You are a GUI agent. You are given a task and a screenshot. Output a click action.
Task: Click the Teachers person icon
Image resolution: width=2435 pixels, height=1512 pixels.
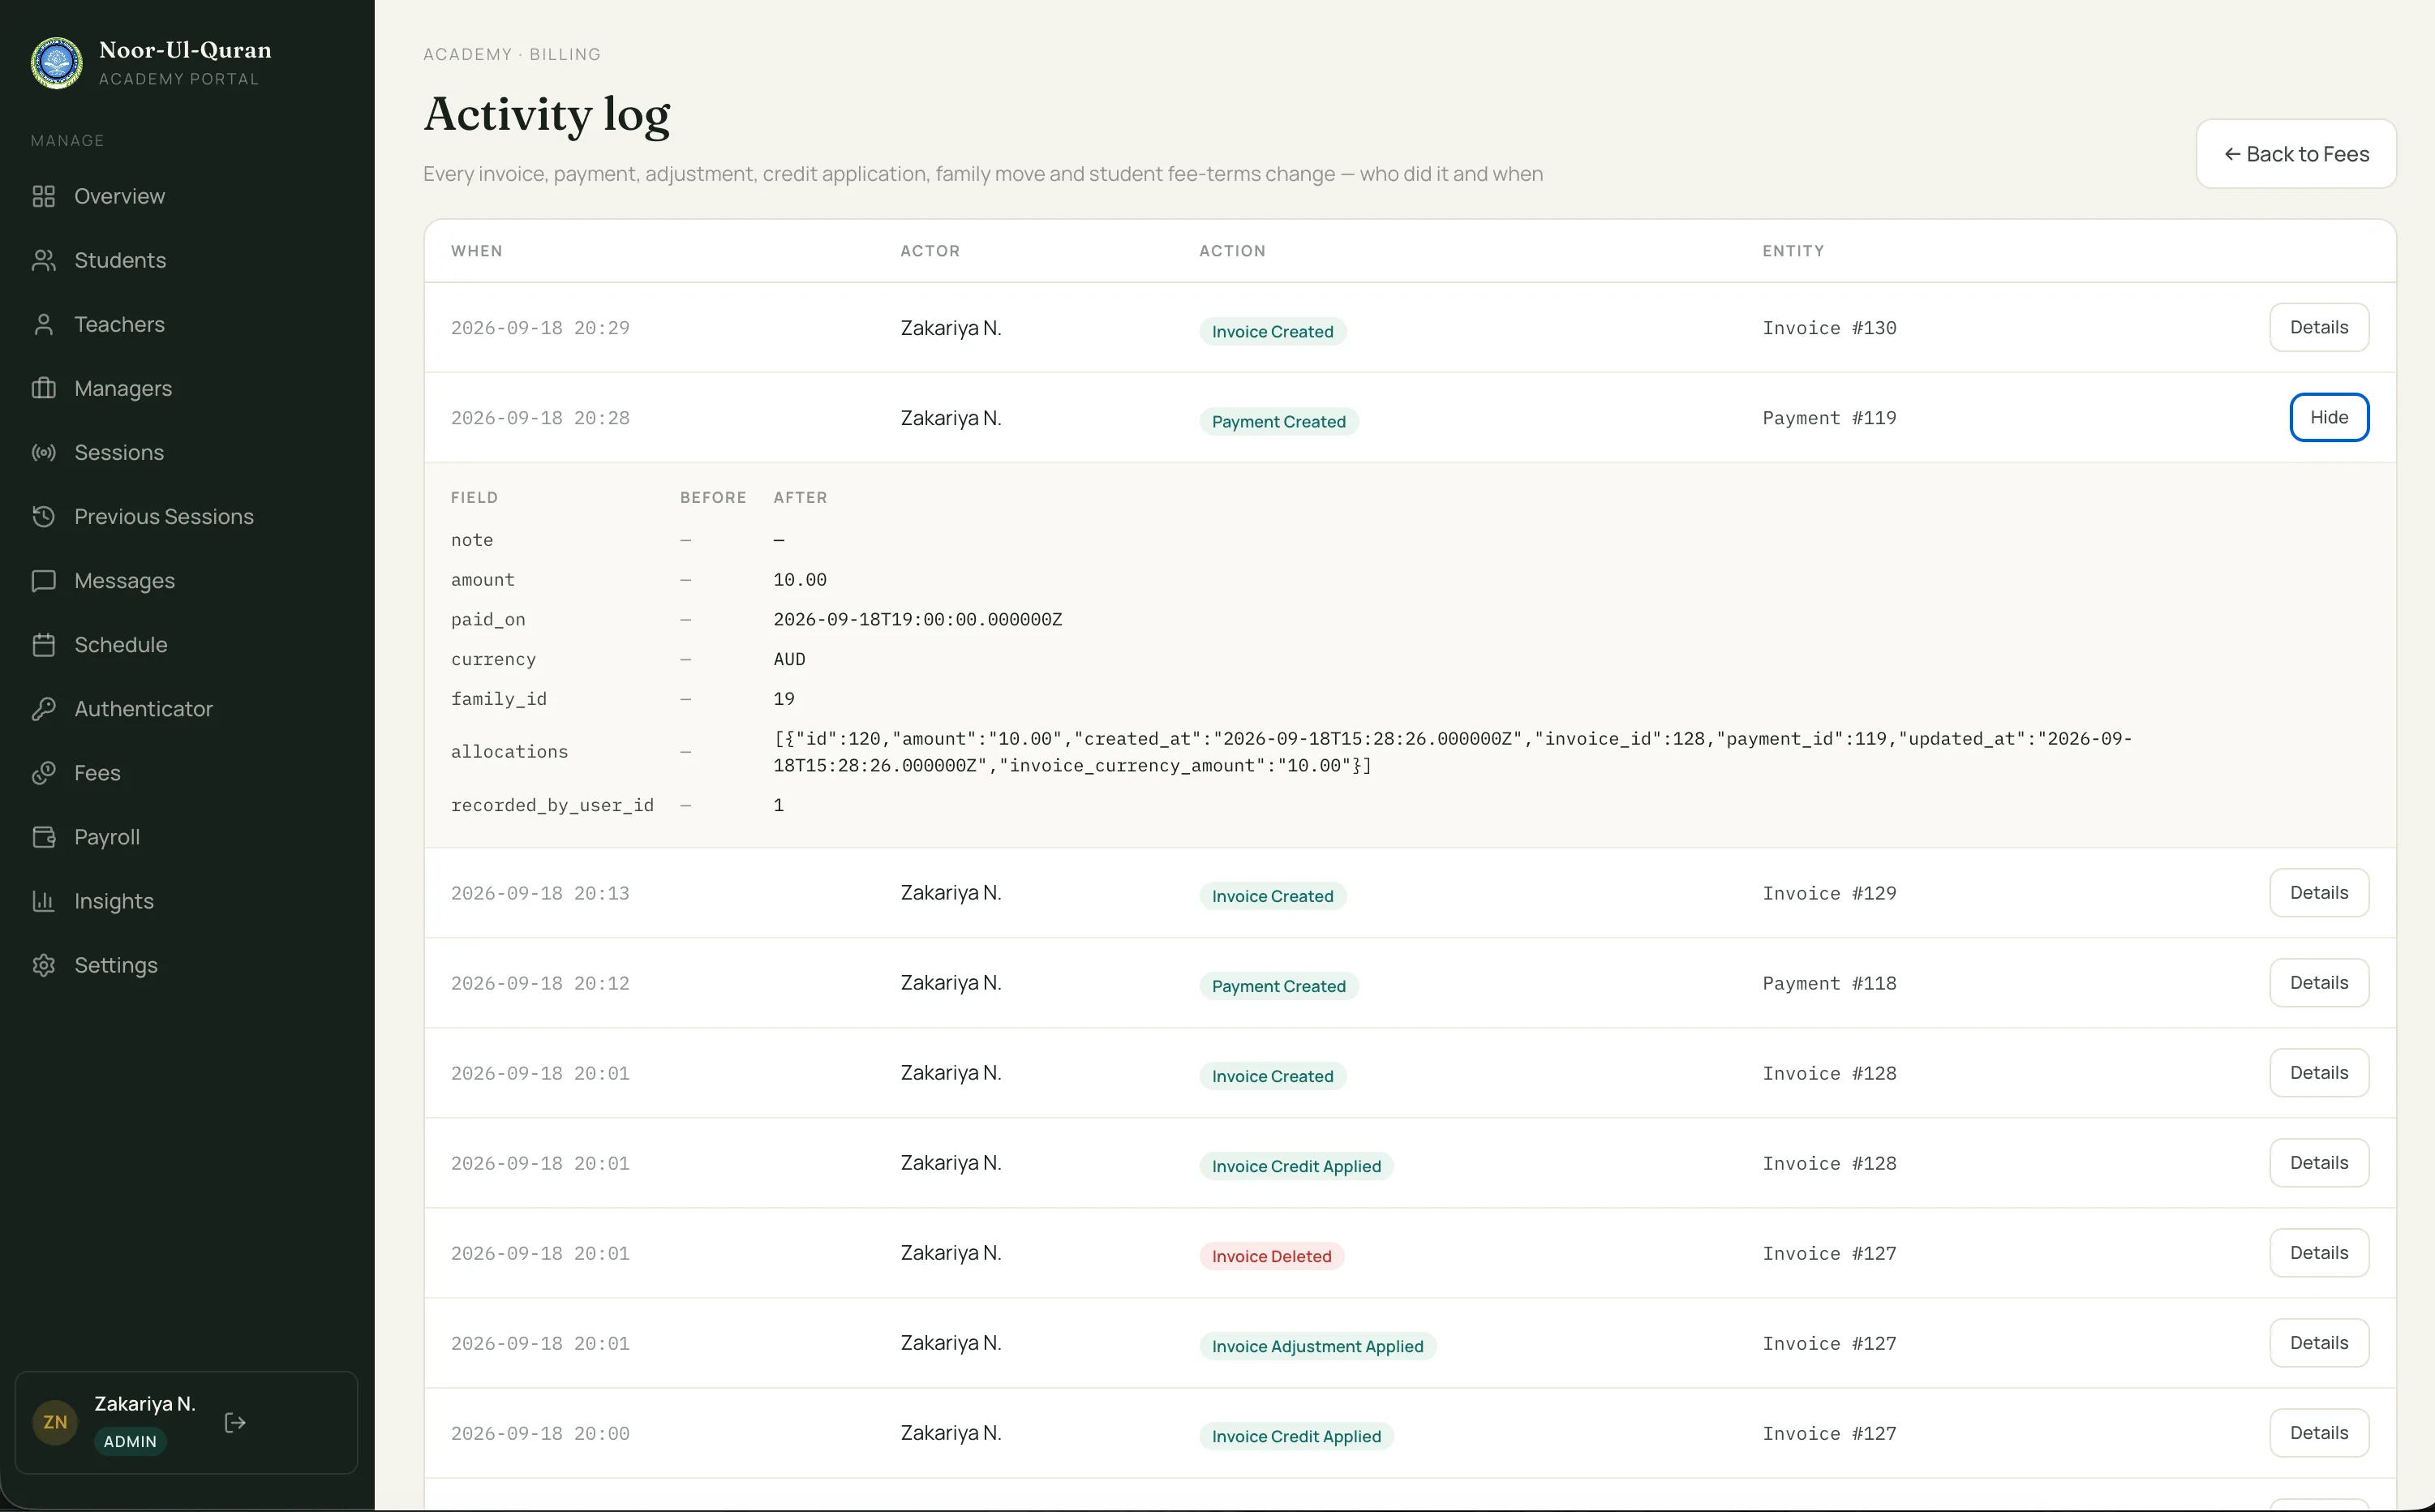(x=43, y=324)
